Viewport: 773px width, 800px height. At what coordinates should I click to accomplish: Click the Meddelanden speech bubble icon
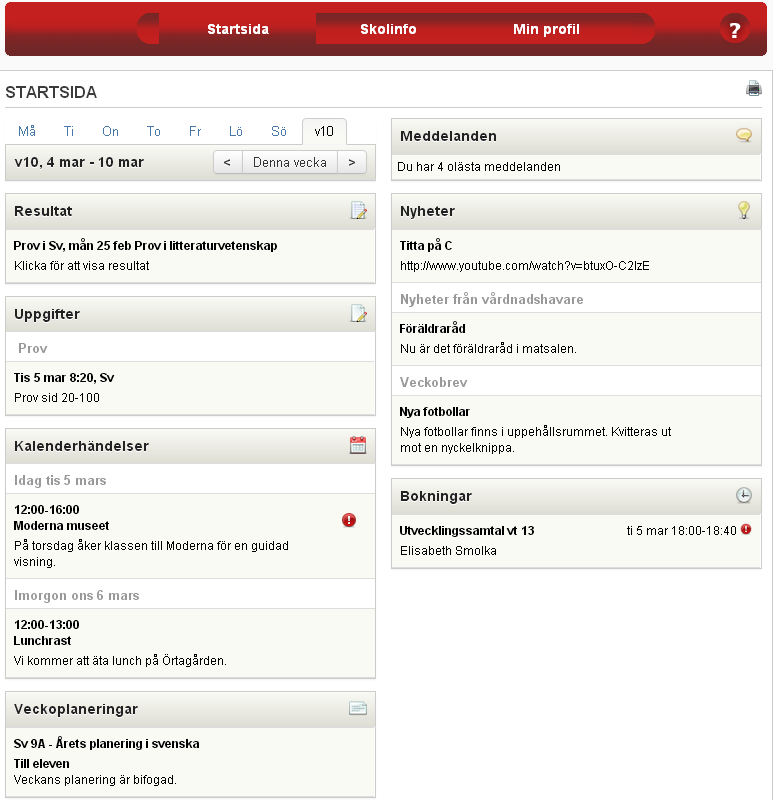click(x=744, y=135)
